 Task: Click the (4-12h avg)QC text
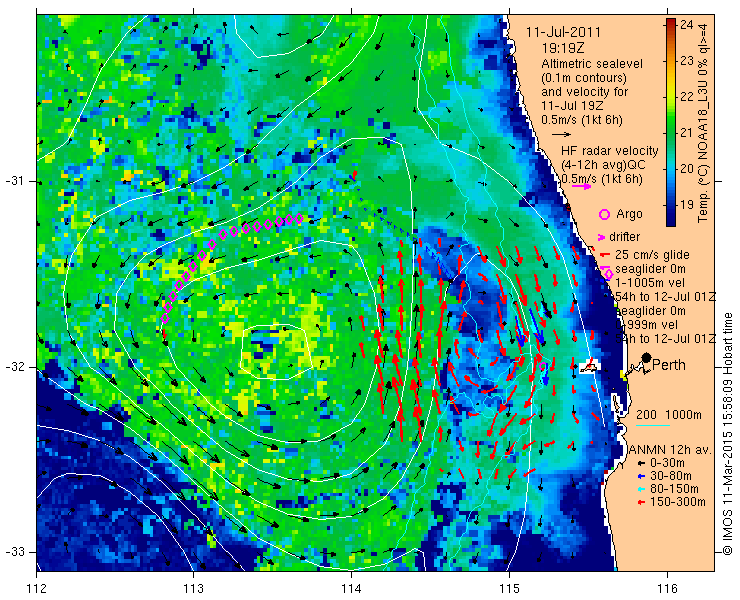[603, 165]
